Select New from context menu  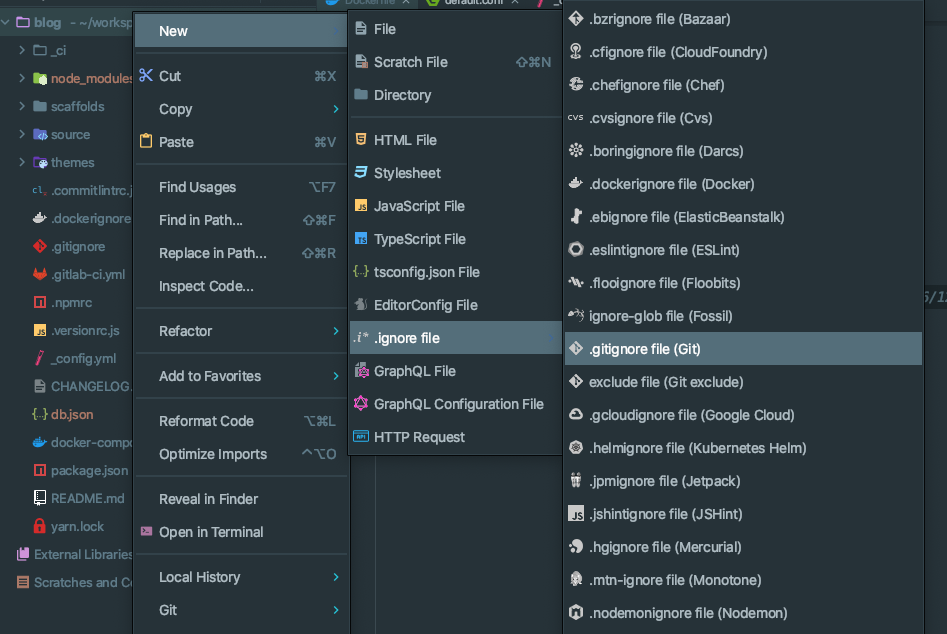coord(240,31)
